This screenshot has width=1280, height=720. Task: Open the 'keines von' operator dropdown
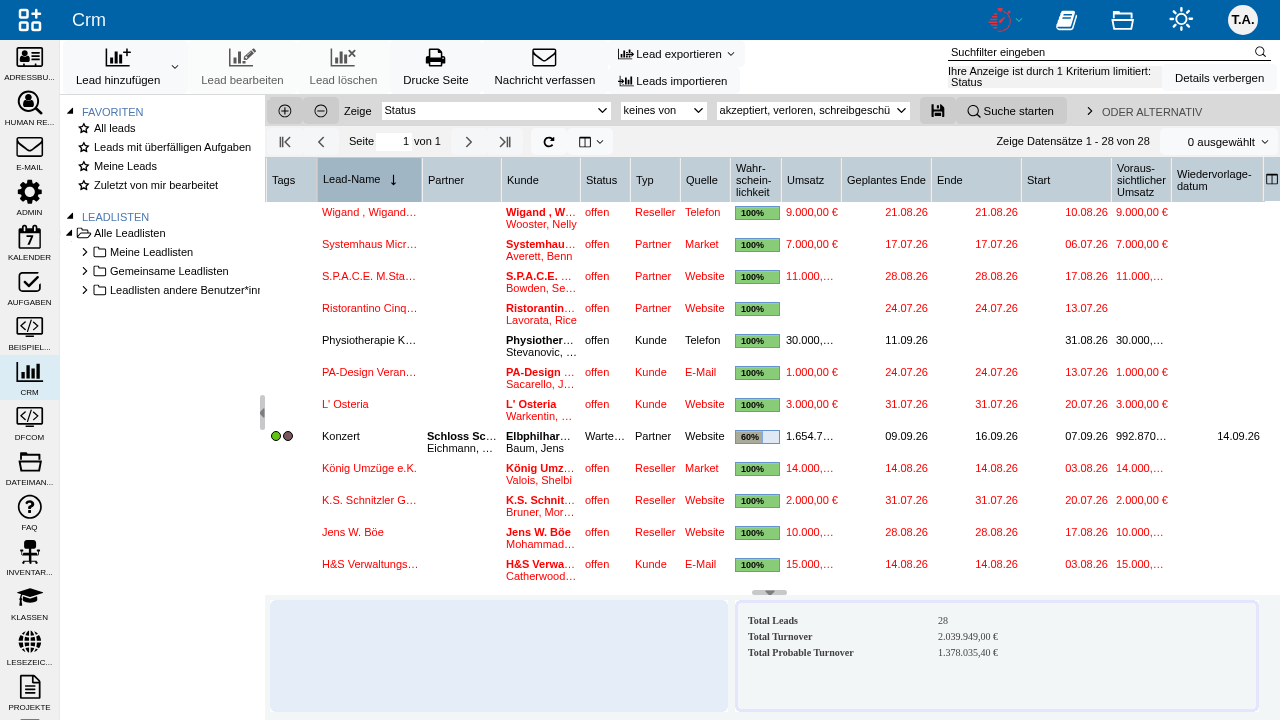[x=664, y=111]
